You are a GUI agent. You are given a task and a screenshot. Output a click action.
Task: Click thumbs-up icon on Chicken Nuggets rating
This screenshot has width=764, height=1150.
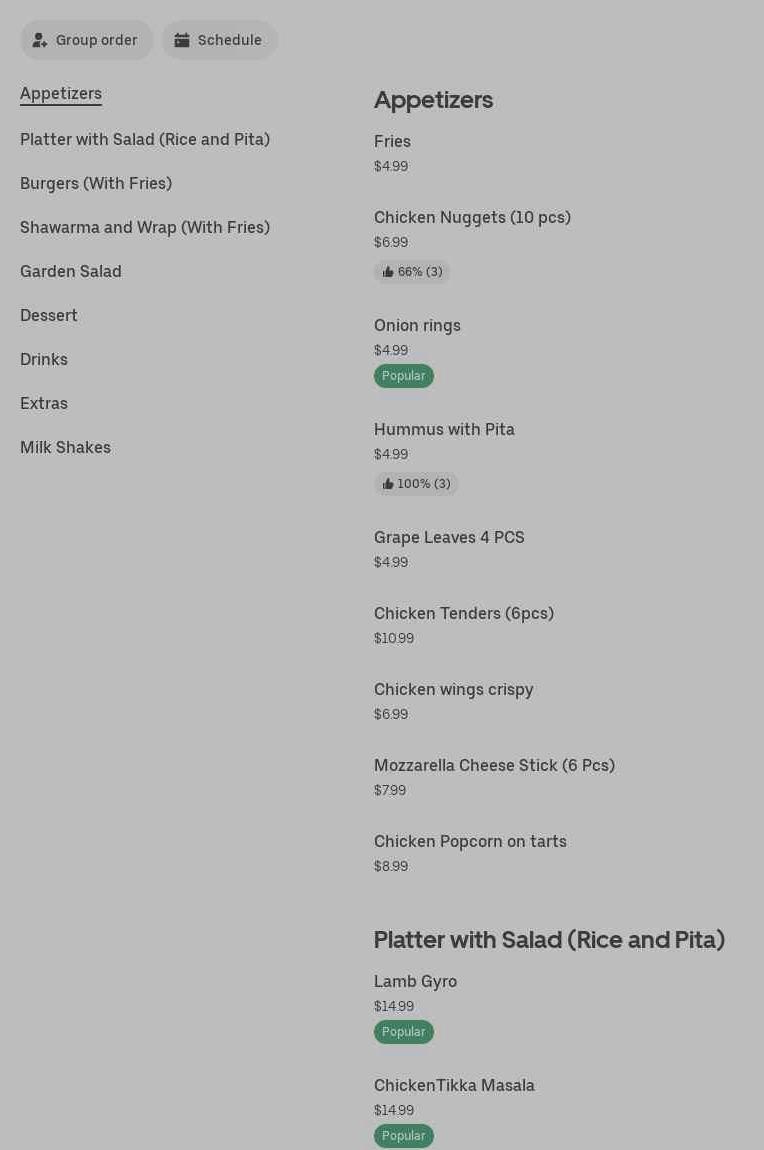tap(388, 272)
